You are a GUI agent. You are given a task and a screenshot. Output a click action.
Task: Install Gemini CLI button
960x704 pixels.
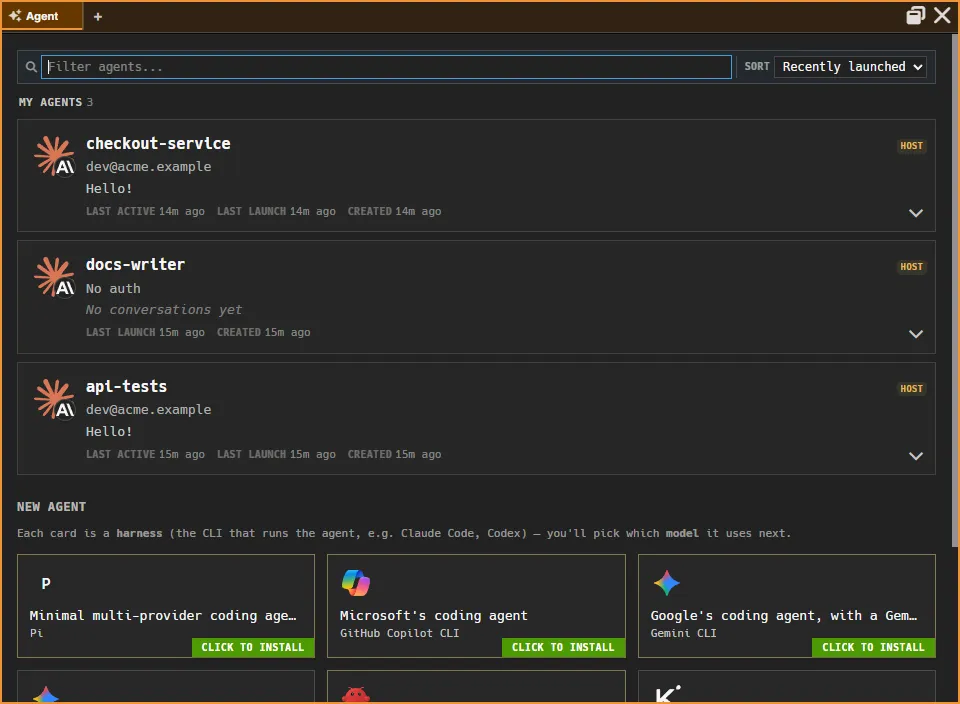[x=874, y=648]
